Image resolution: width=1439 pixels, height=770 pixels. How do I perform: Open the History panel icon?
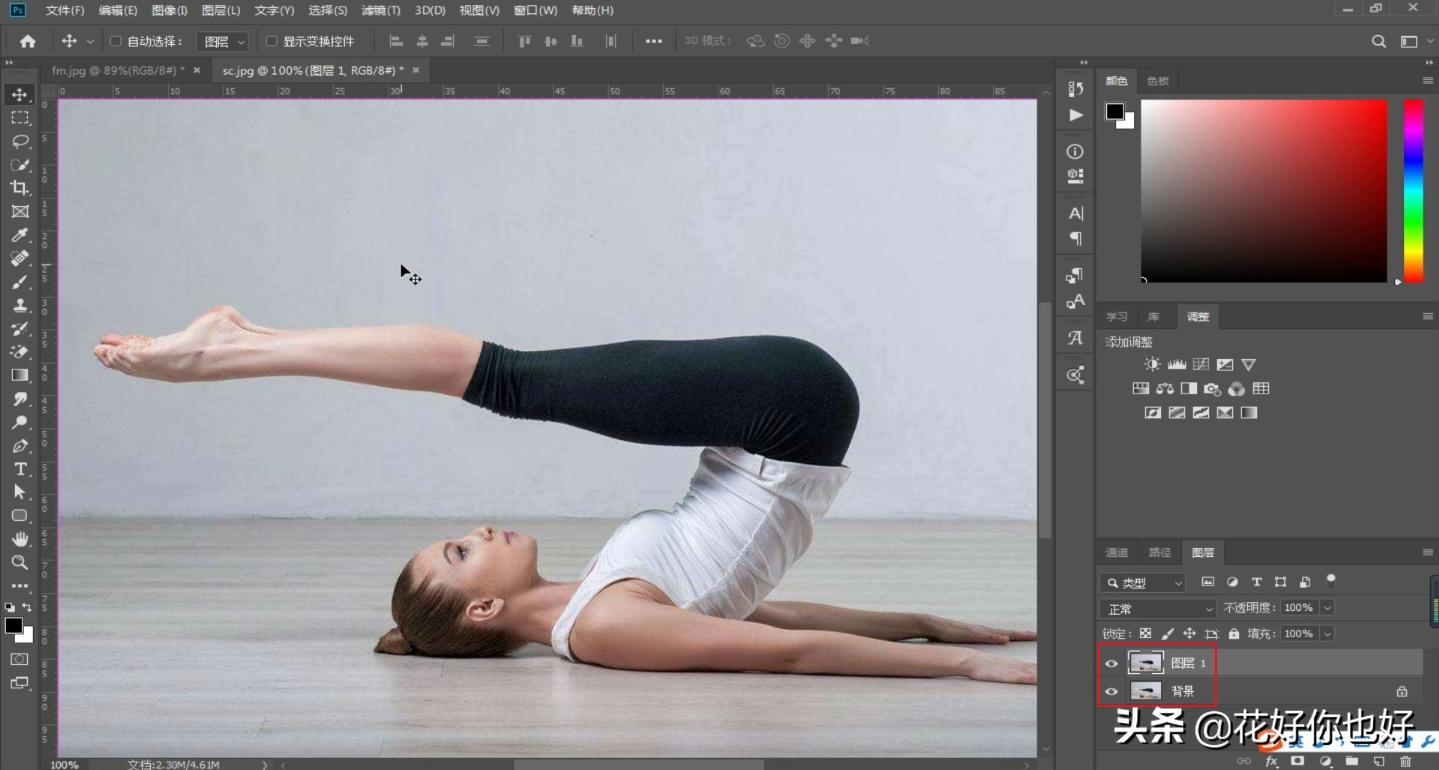pos(1075,89)
